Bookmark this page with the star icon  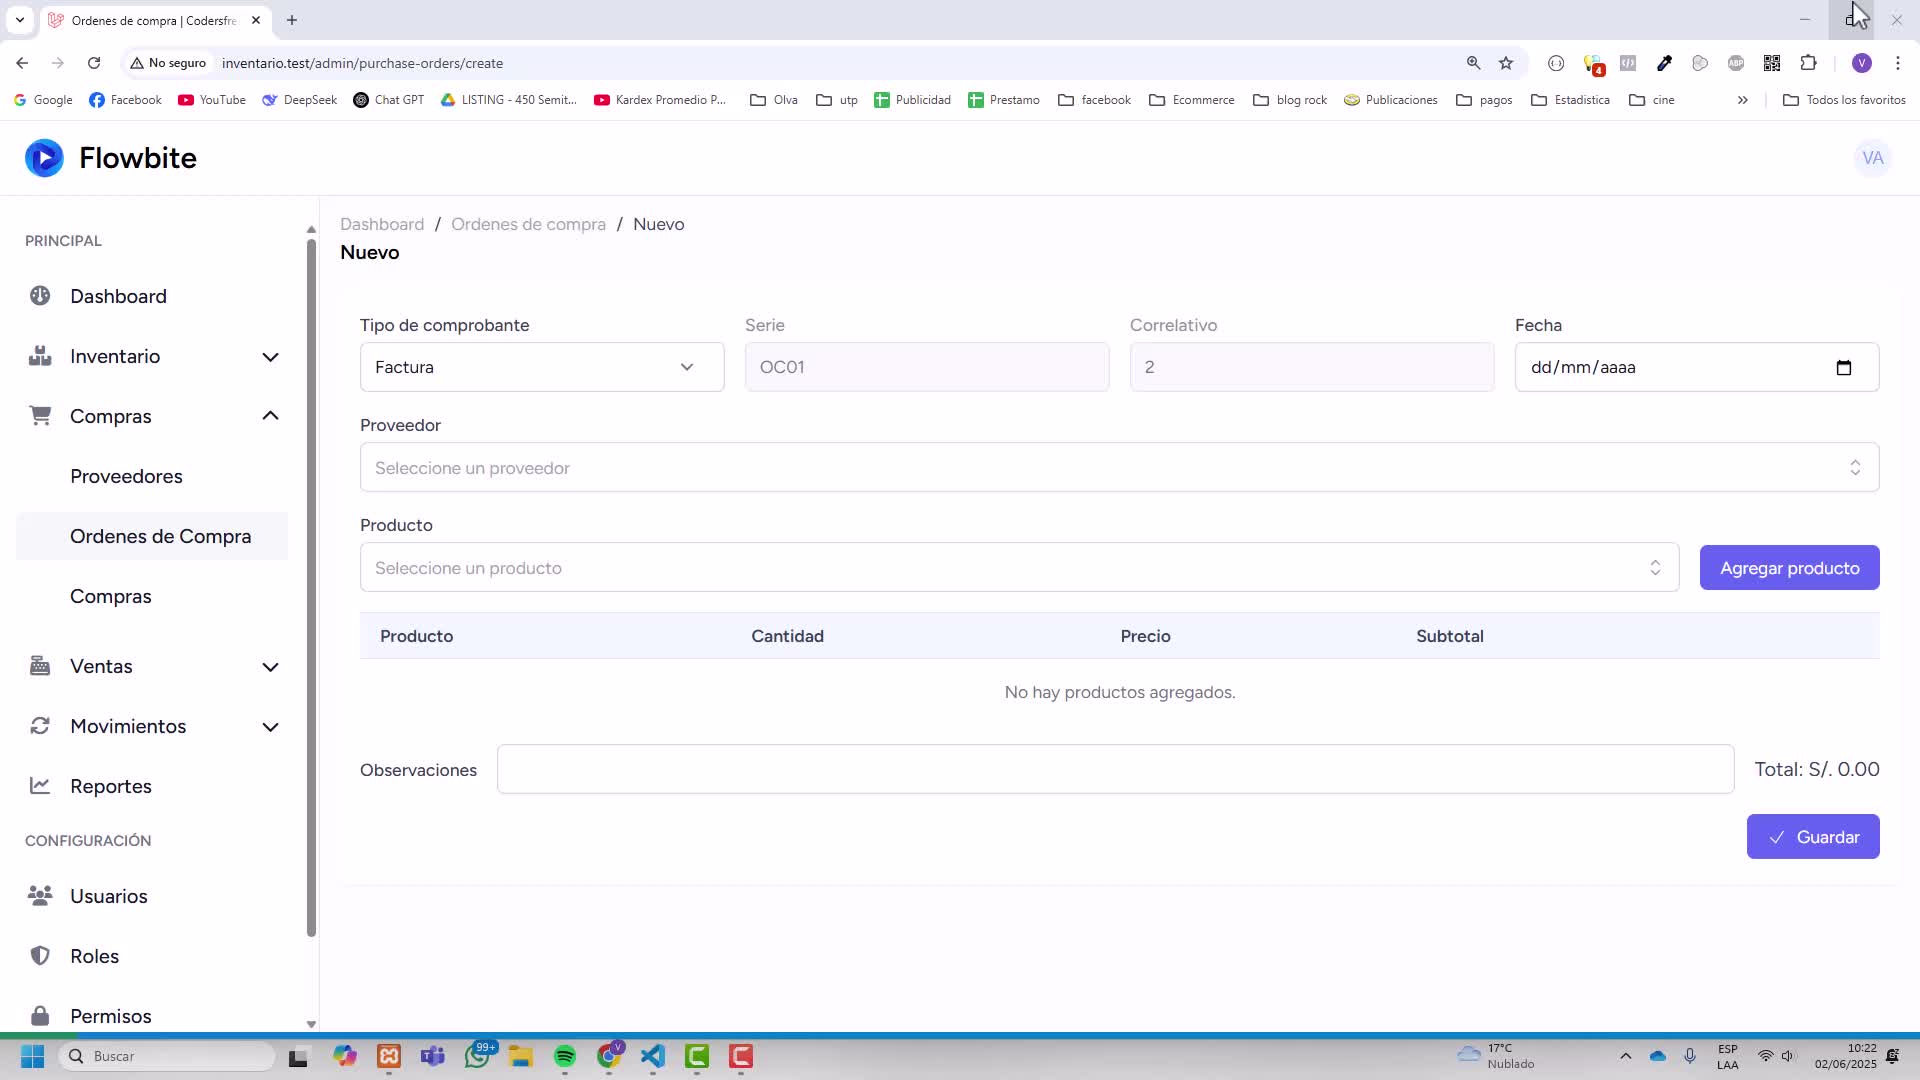click(1506, 63)
